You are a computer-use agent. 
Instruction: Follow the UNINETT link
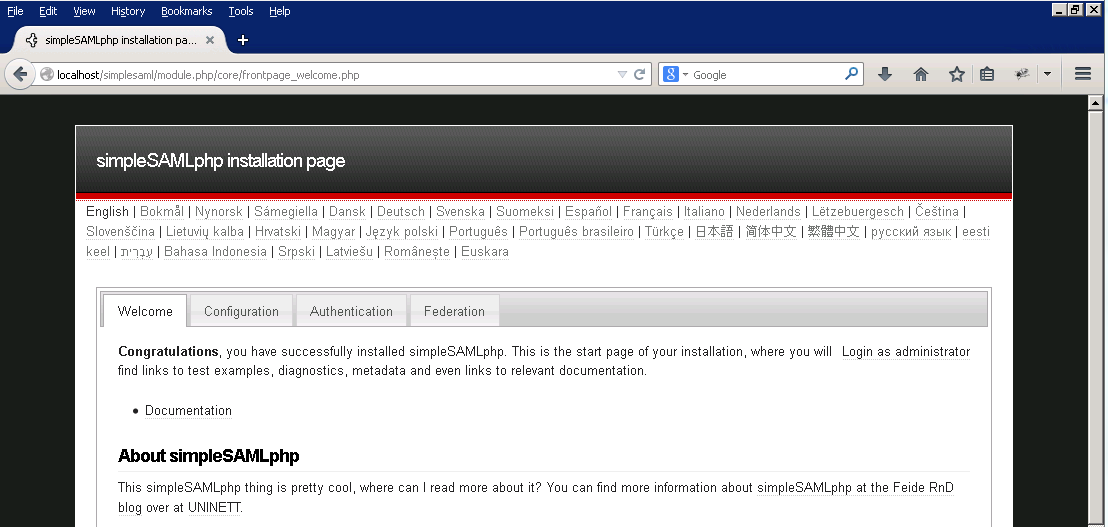pos(215,507)
